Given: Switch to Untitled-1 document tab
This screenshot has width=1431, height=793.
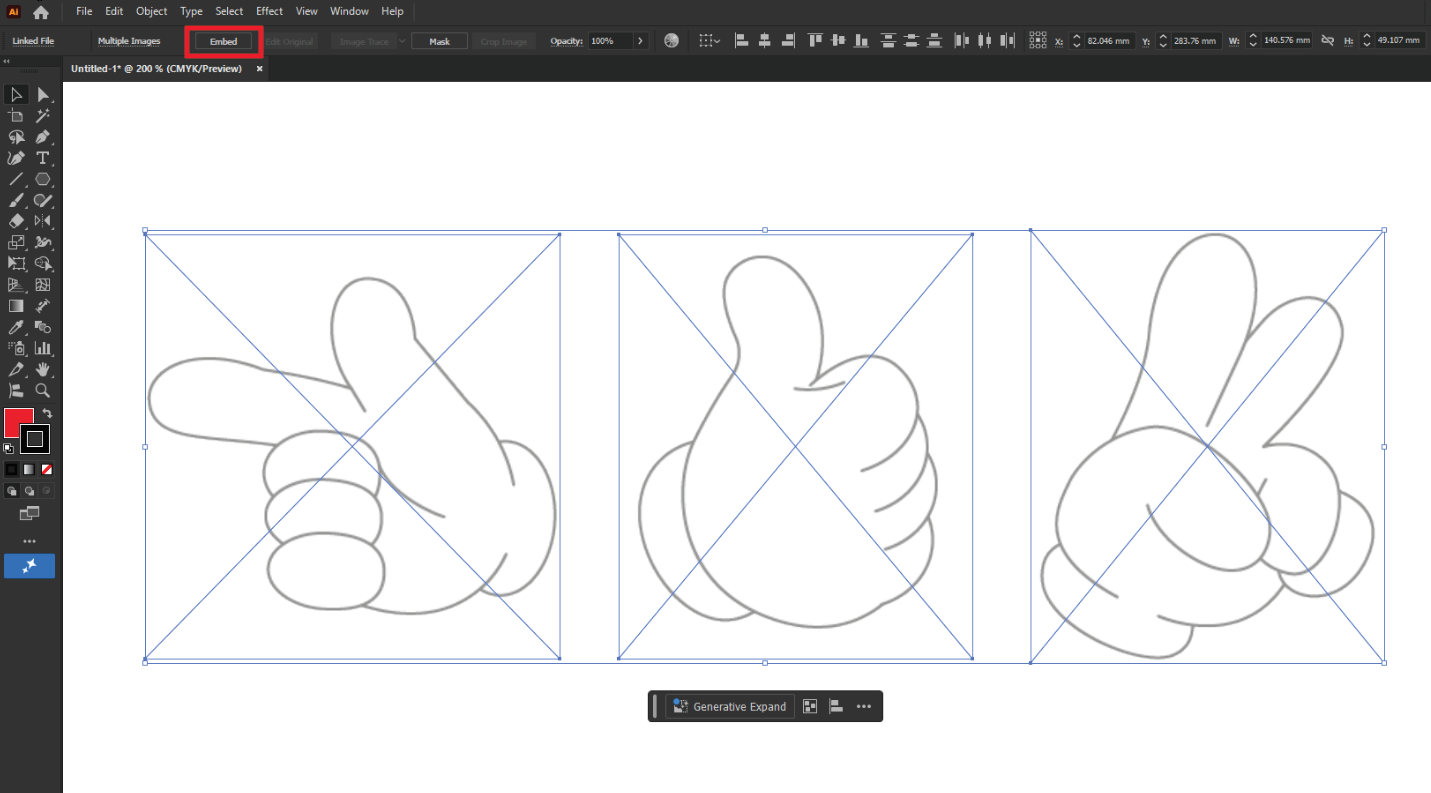Looking at the screenshot, I should coord(156,69).
